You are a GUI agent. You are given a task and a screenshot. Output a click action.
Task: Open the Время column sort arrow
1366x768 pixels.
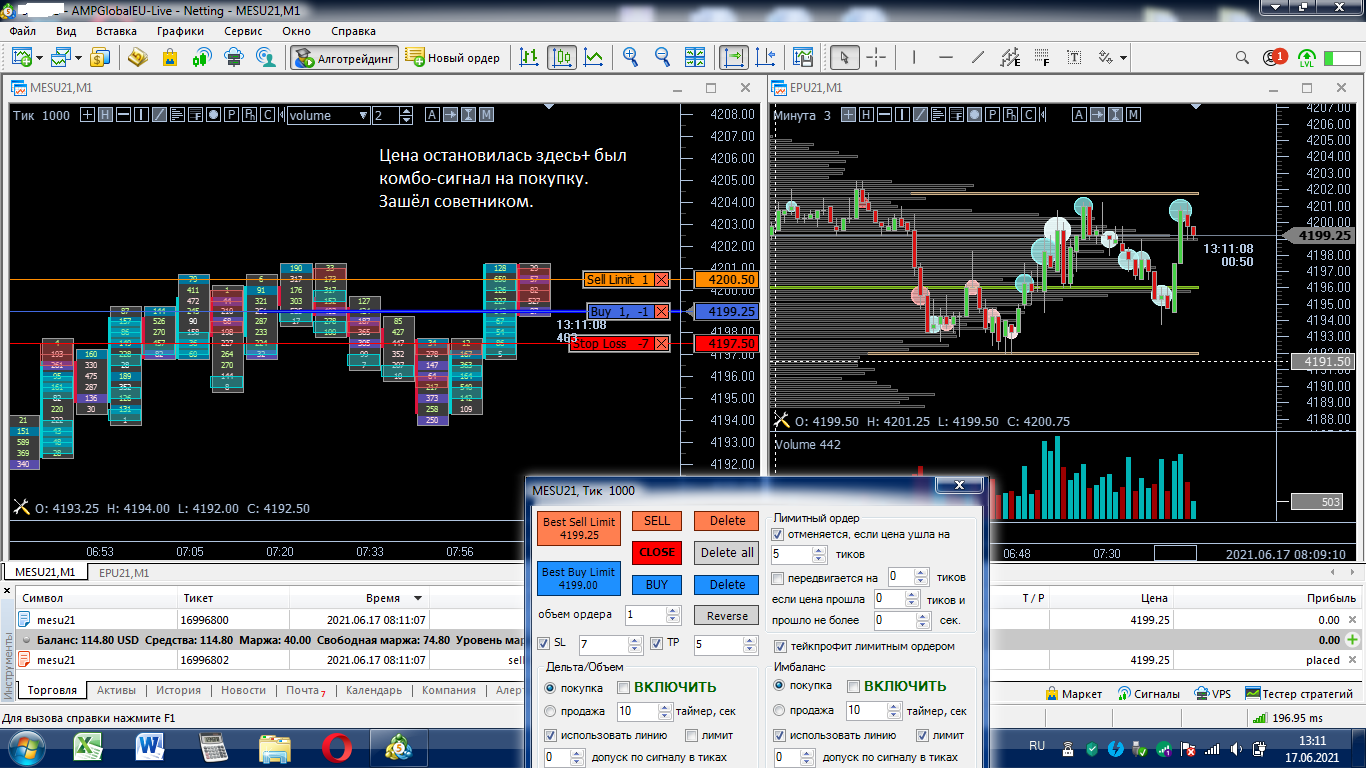pos(418,598)
